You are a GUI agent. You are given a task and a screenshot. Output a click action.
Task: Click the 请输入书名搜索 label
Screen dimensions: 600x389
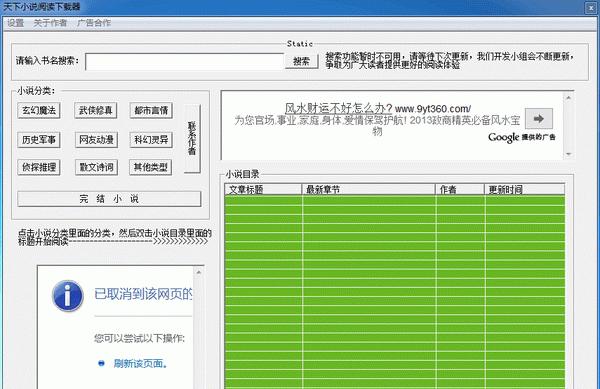point(47,61)
